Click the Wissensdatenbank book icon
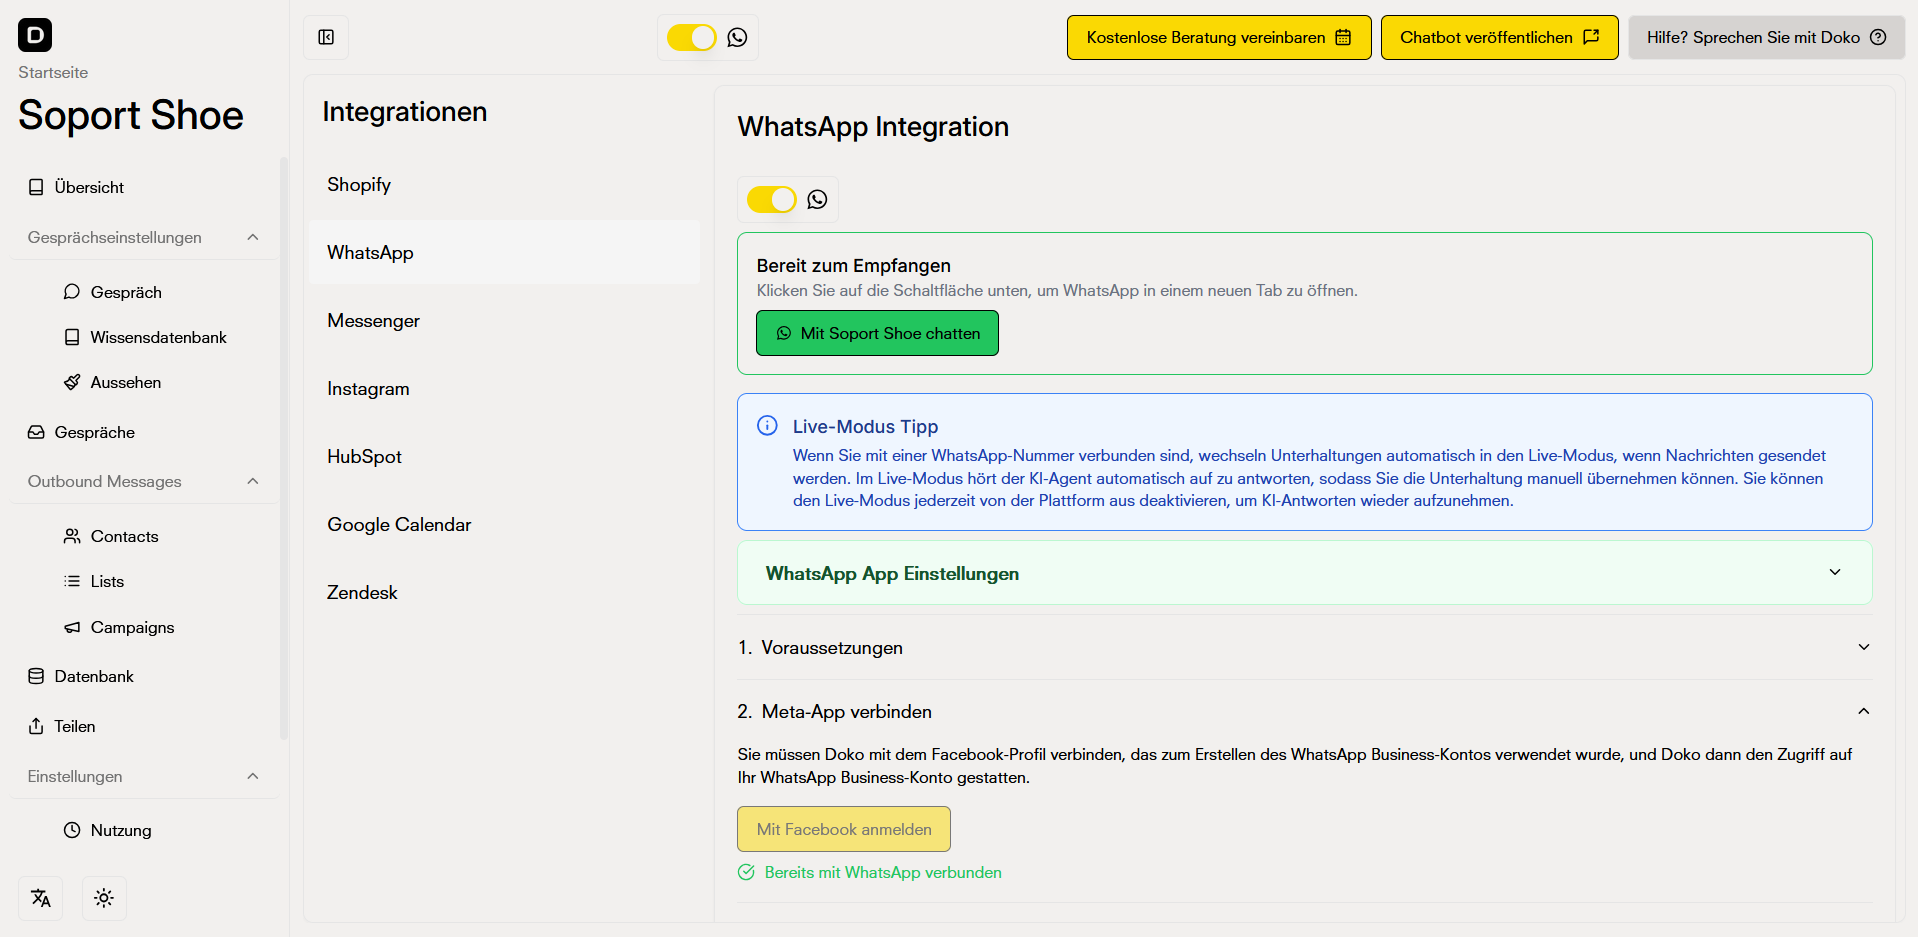Screen dimensions: 1918x937 [72, 337]
